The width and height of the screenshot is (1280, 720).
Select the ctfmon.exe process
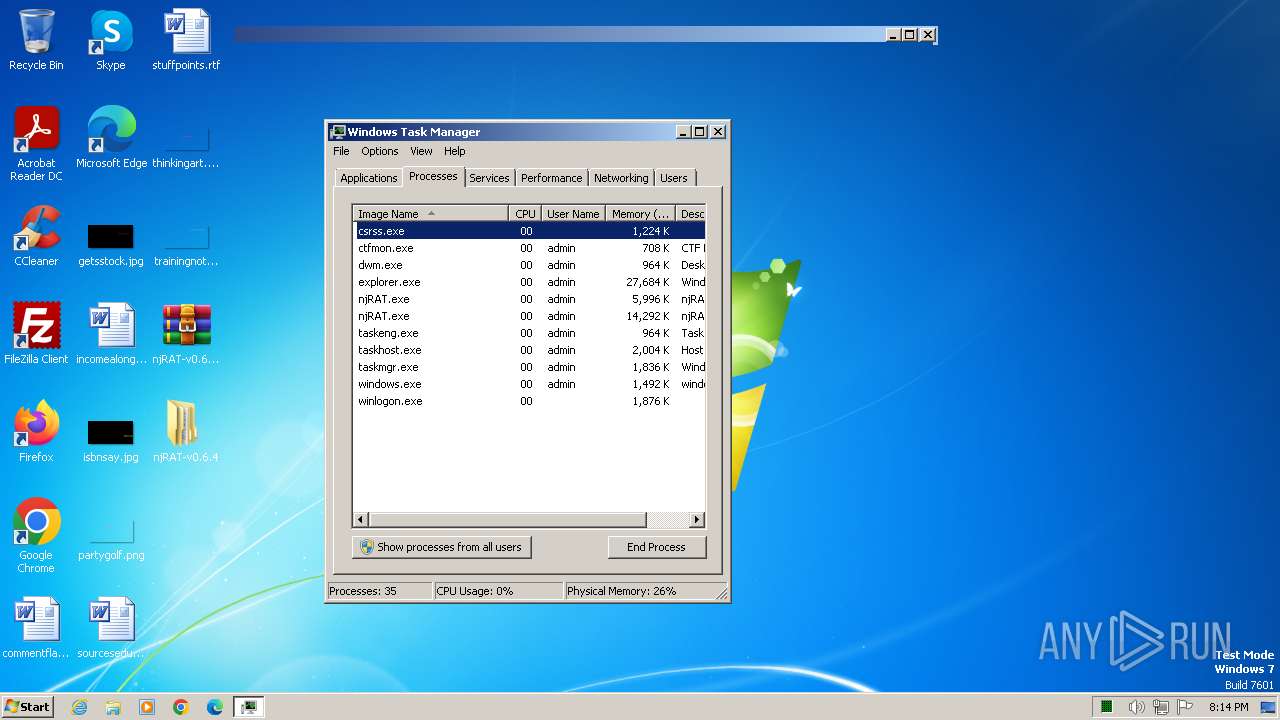[529, 248]
